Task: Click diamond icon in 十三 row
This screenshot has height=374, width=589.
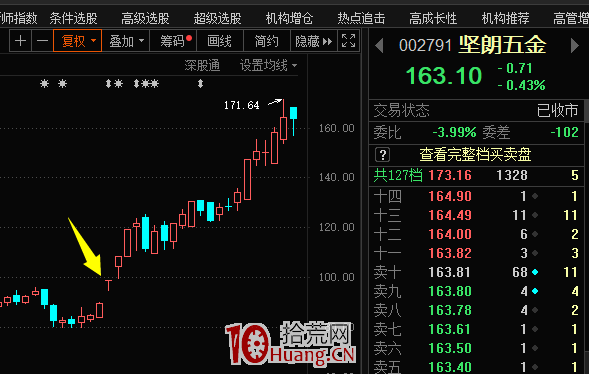Action: point(535,215)
